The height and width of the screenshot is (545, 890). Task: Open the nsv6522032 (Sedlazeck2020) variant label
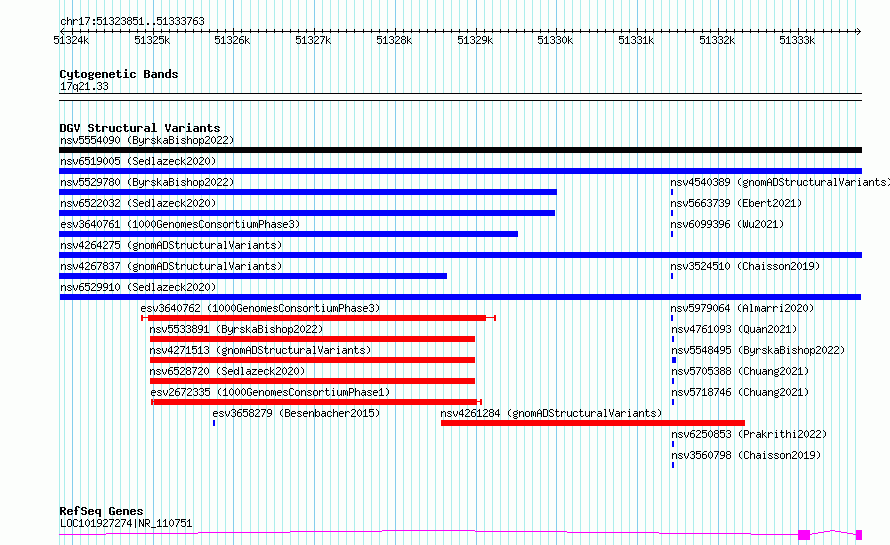click(x=138, y=203)
